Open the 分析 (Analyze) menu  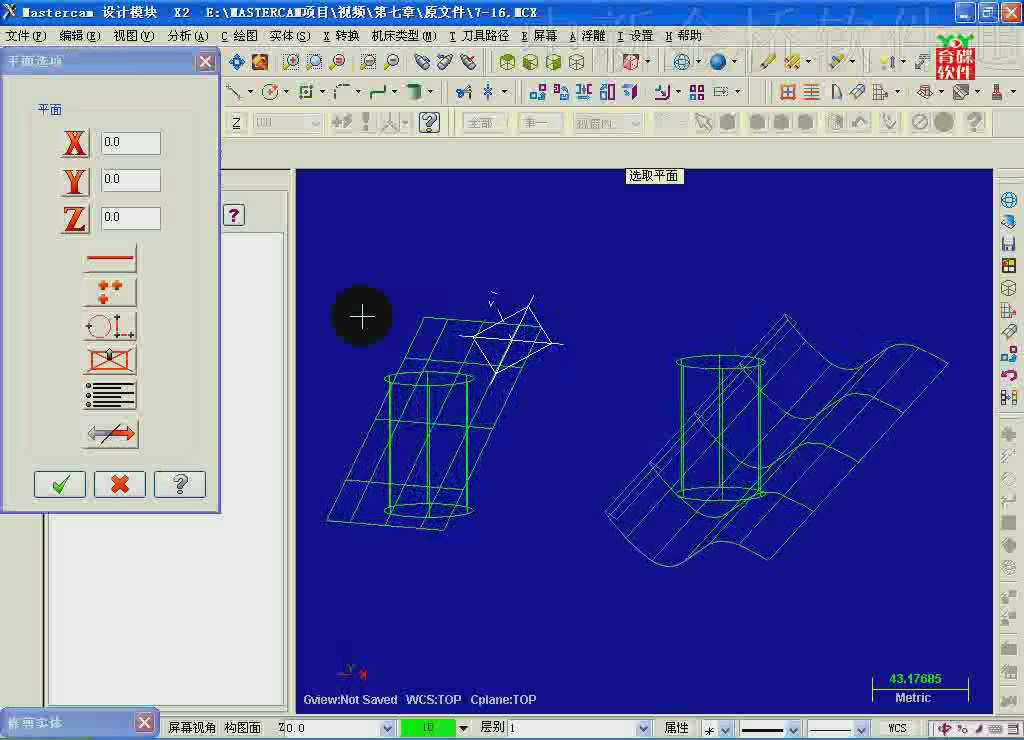click(187, 36)
